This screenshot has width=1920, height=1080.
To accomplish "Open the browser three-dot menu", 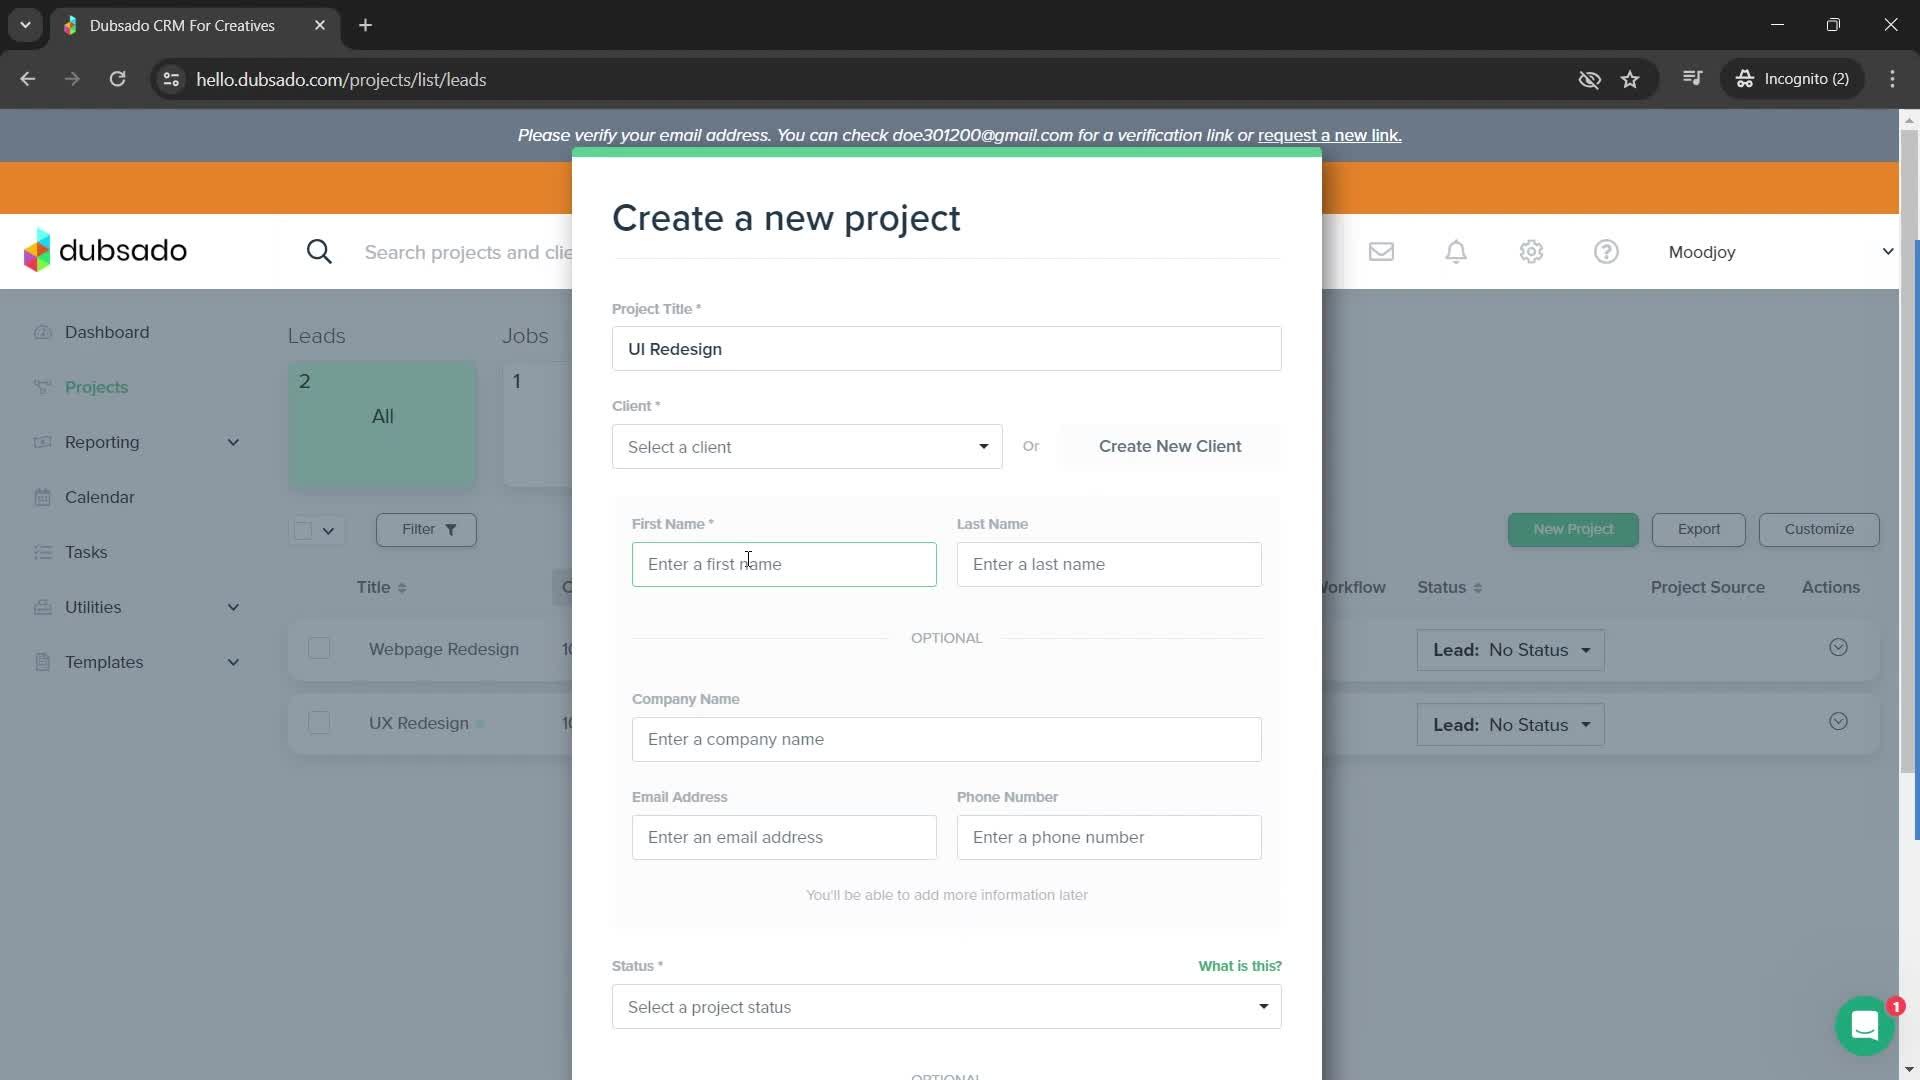I will [1892, 79].
